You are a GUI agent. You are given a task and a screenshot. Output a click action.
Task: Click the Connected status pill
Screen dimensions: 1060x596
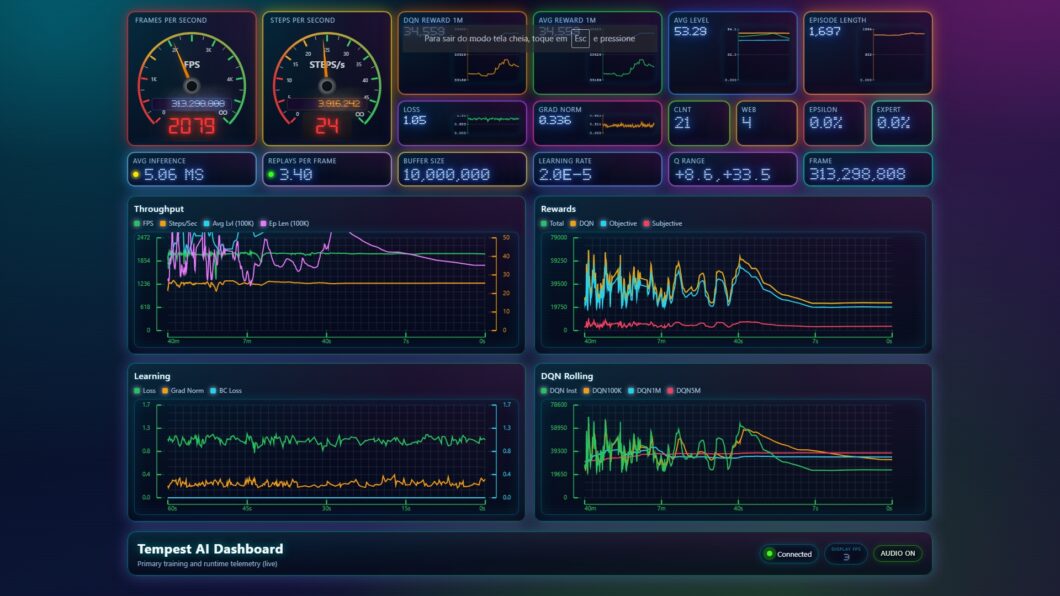(x=788, y=553)
